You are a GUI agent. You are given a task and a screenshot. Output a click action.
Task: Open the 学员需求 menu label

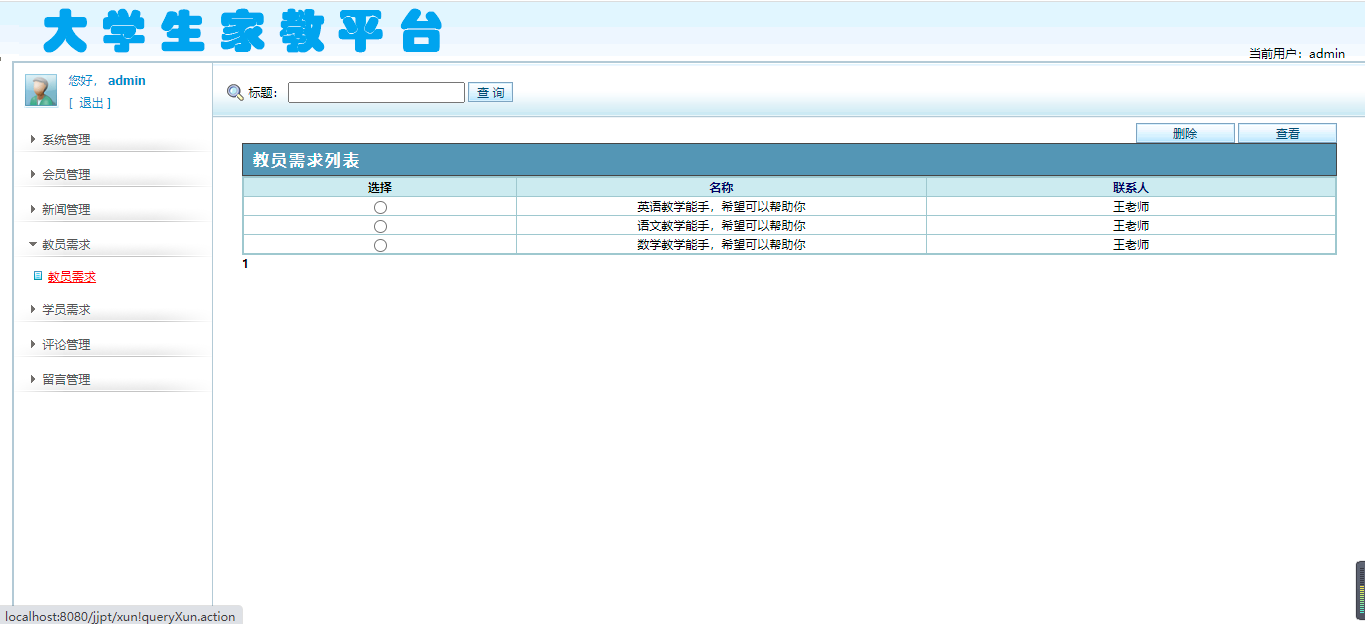[66, 310]
